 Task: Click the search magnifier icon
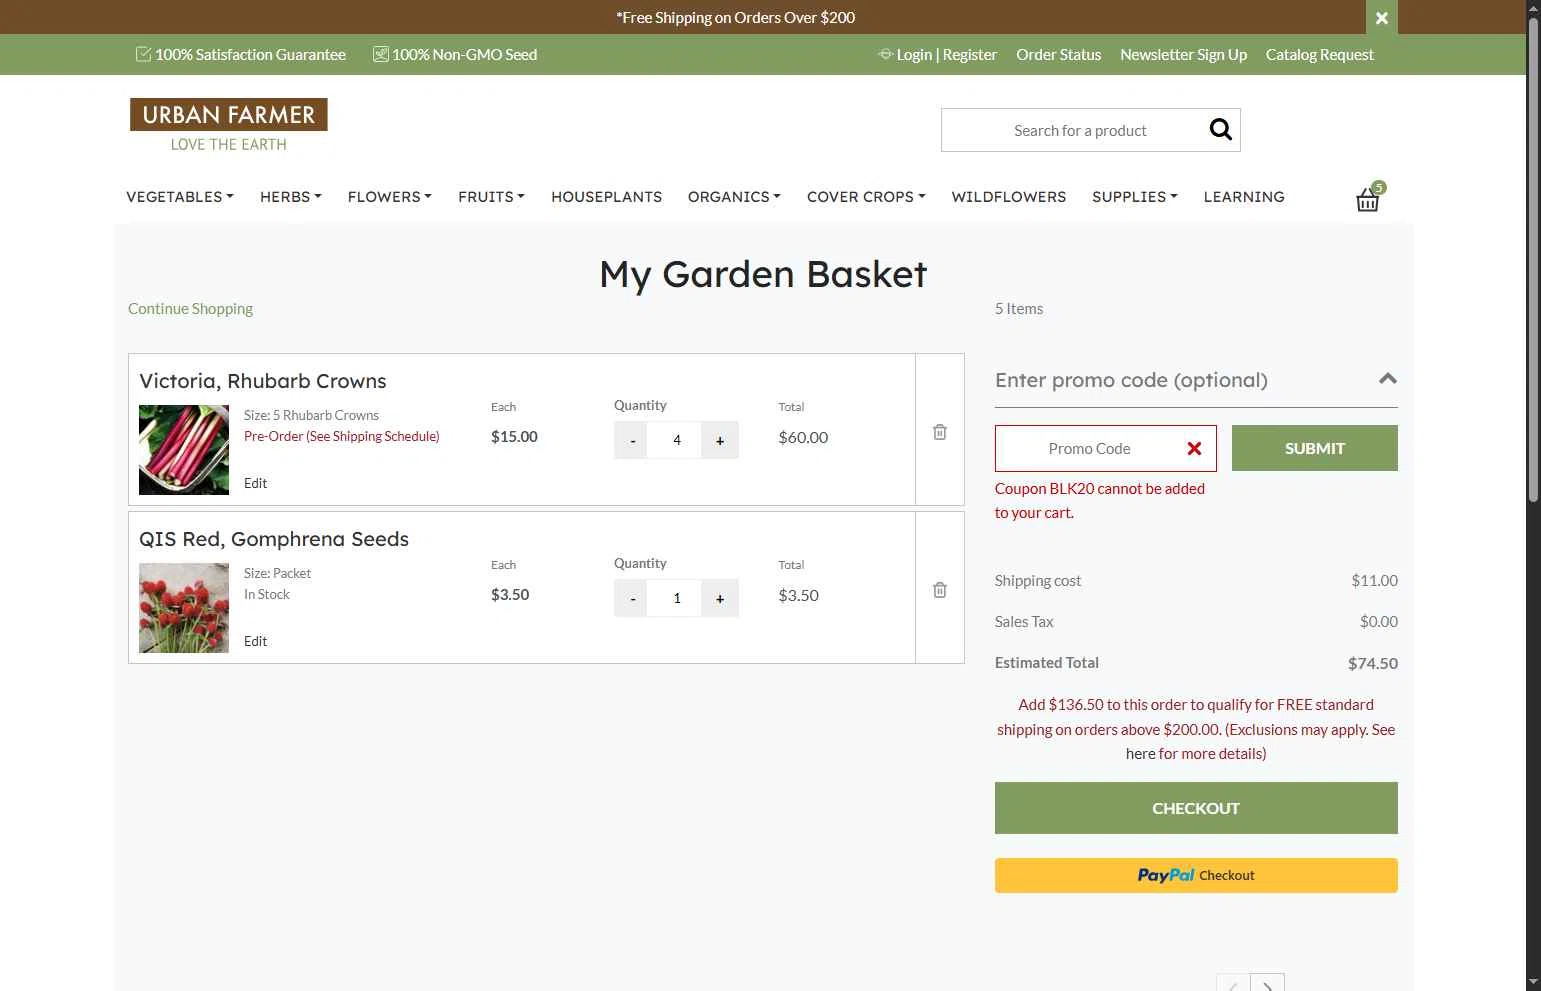coord(1220,130)
